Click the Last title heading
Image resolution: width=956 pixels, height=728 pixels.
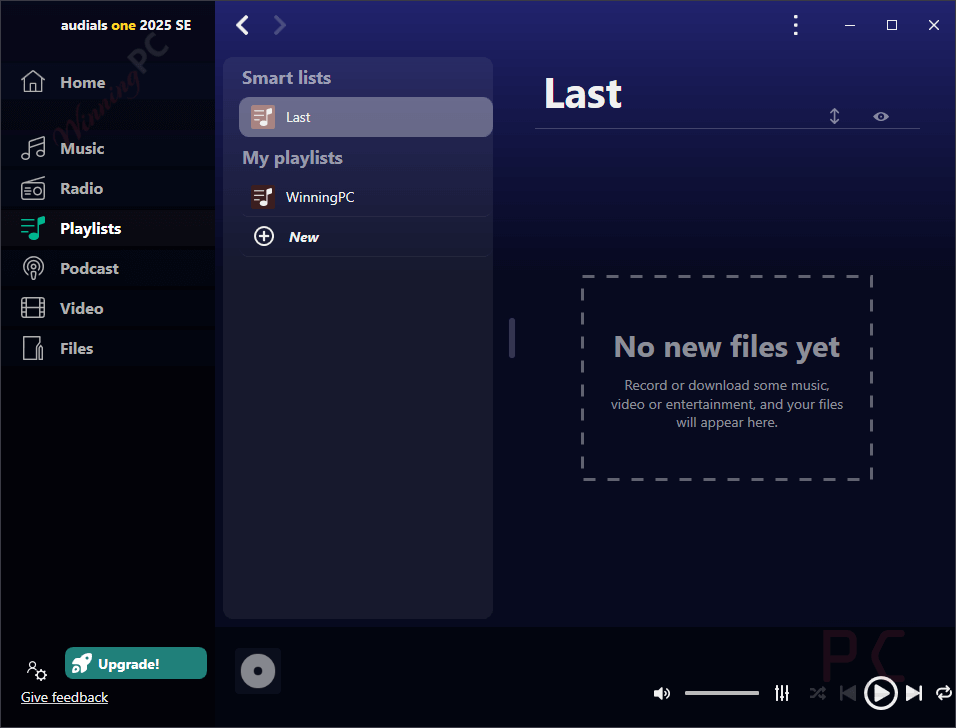(x=583, y=93)
